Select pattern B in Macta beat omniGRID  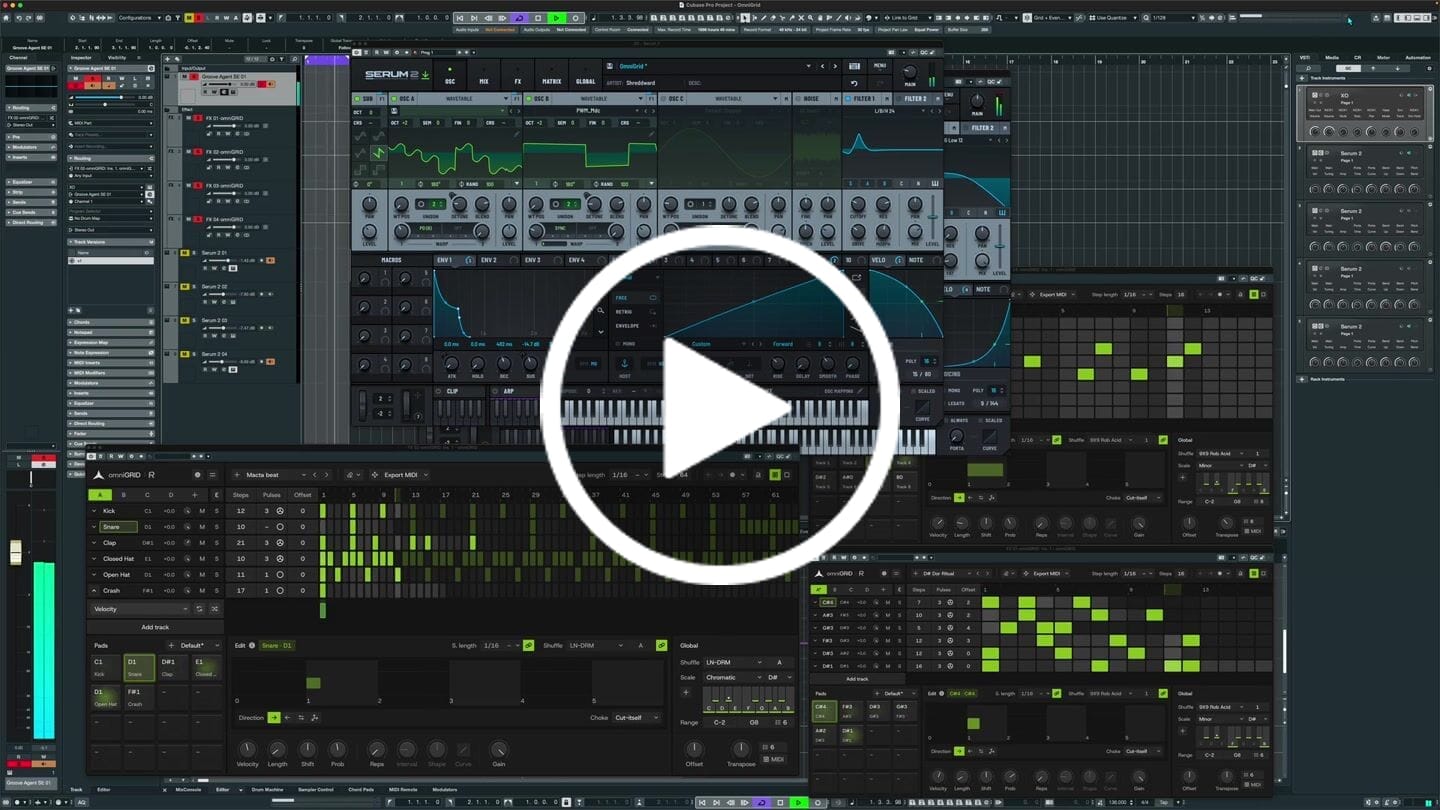pyautogui.click(x=124, y=495)
